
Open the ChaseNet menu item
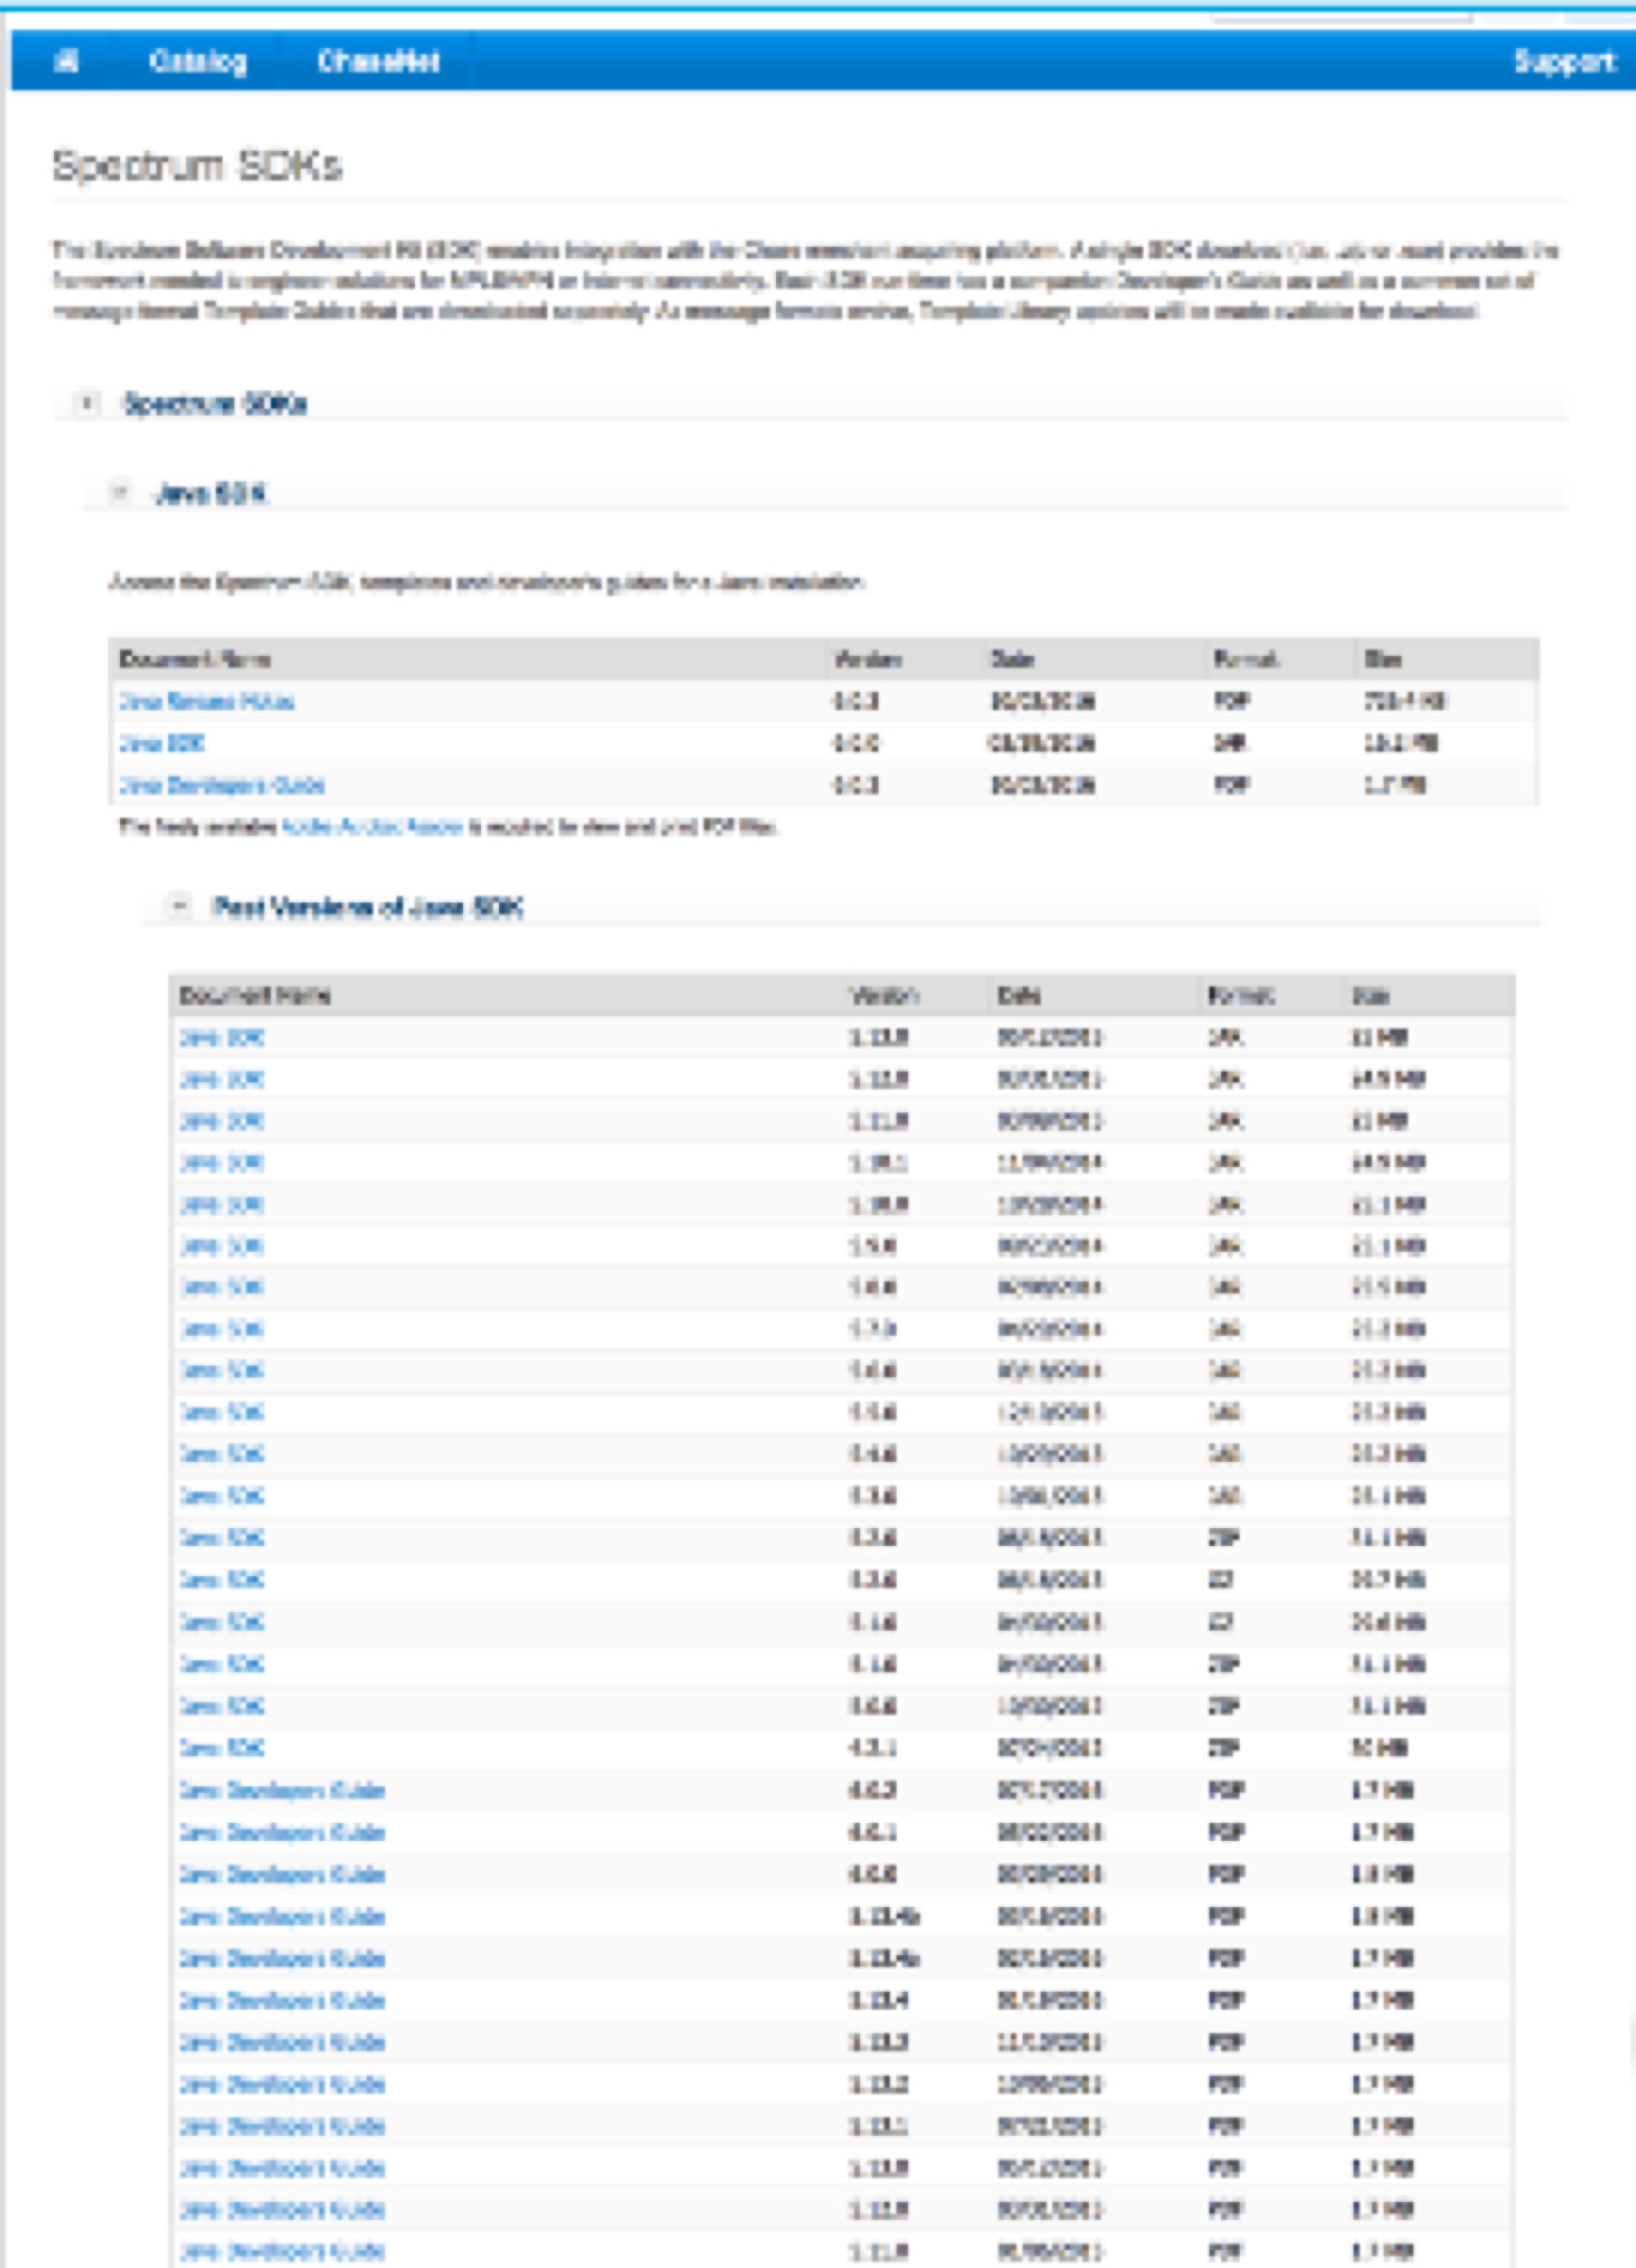point(378,61)
